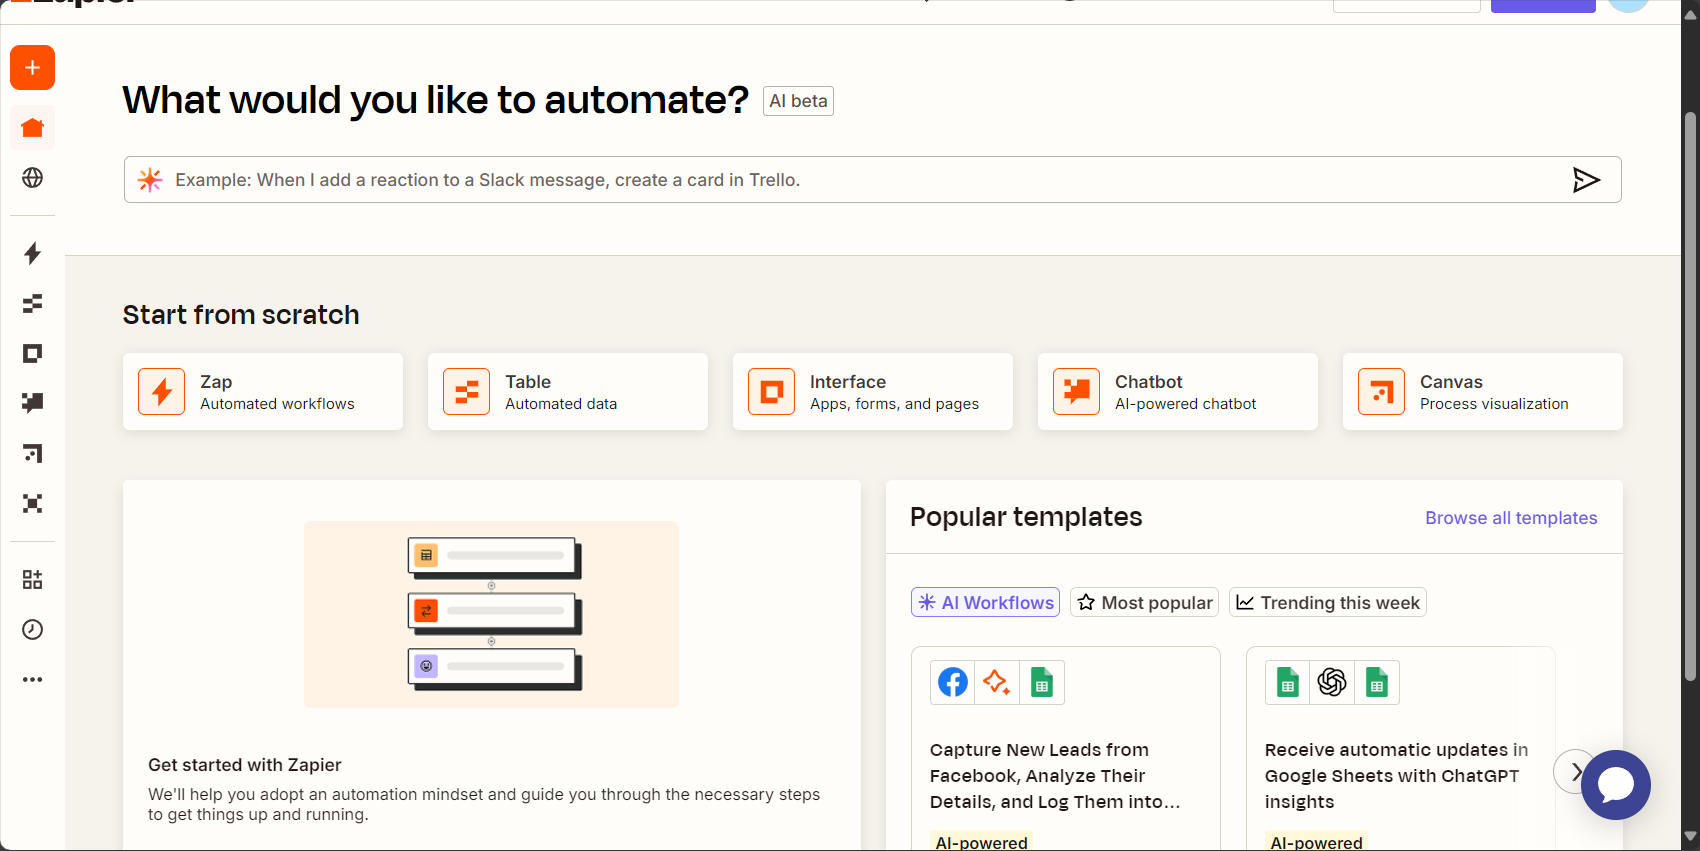Select the Trending this week filter tab

[1328, 602]
